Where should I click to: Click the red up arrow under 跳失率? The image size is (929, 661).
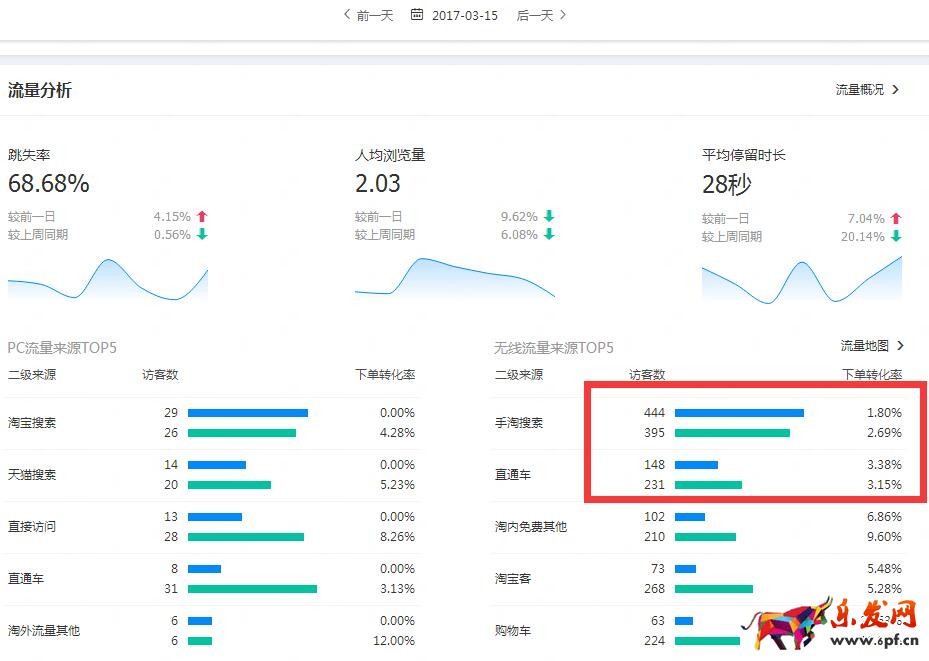coord(202,217)
